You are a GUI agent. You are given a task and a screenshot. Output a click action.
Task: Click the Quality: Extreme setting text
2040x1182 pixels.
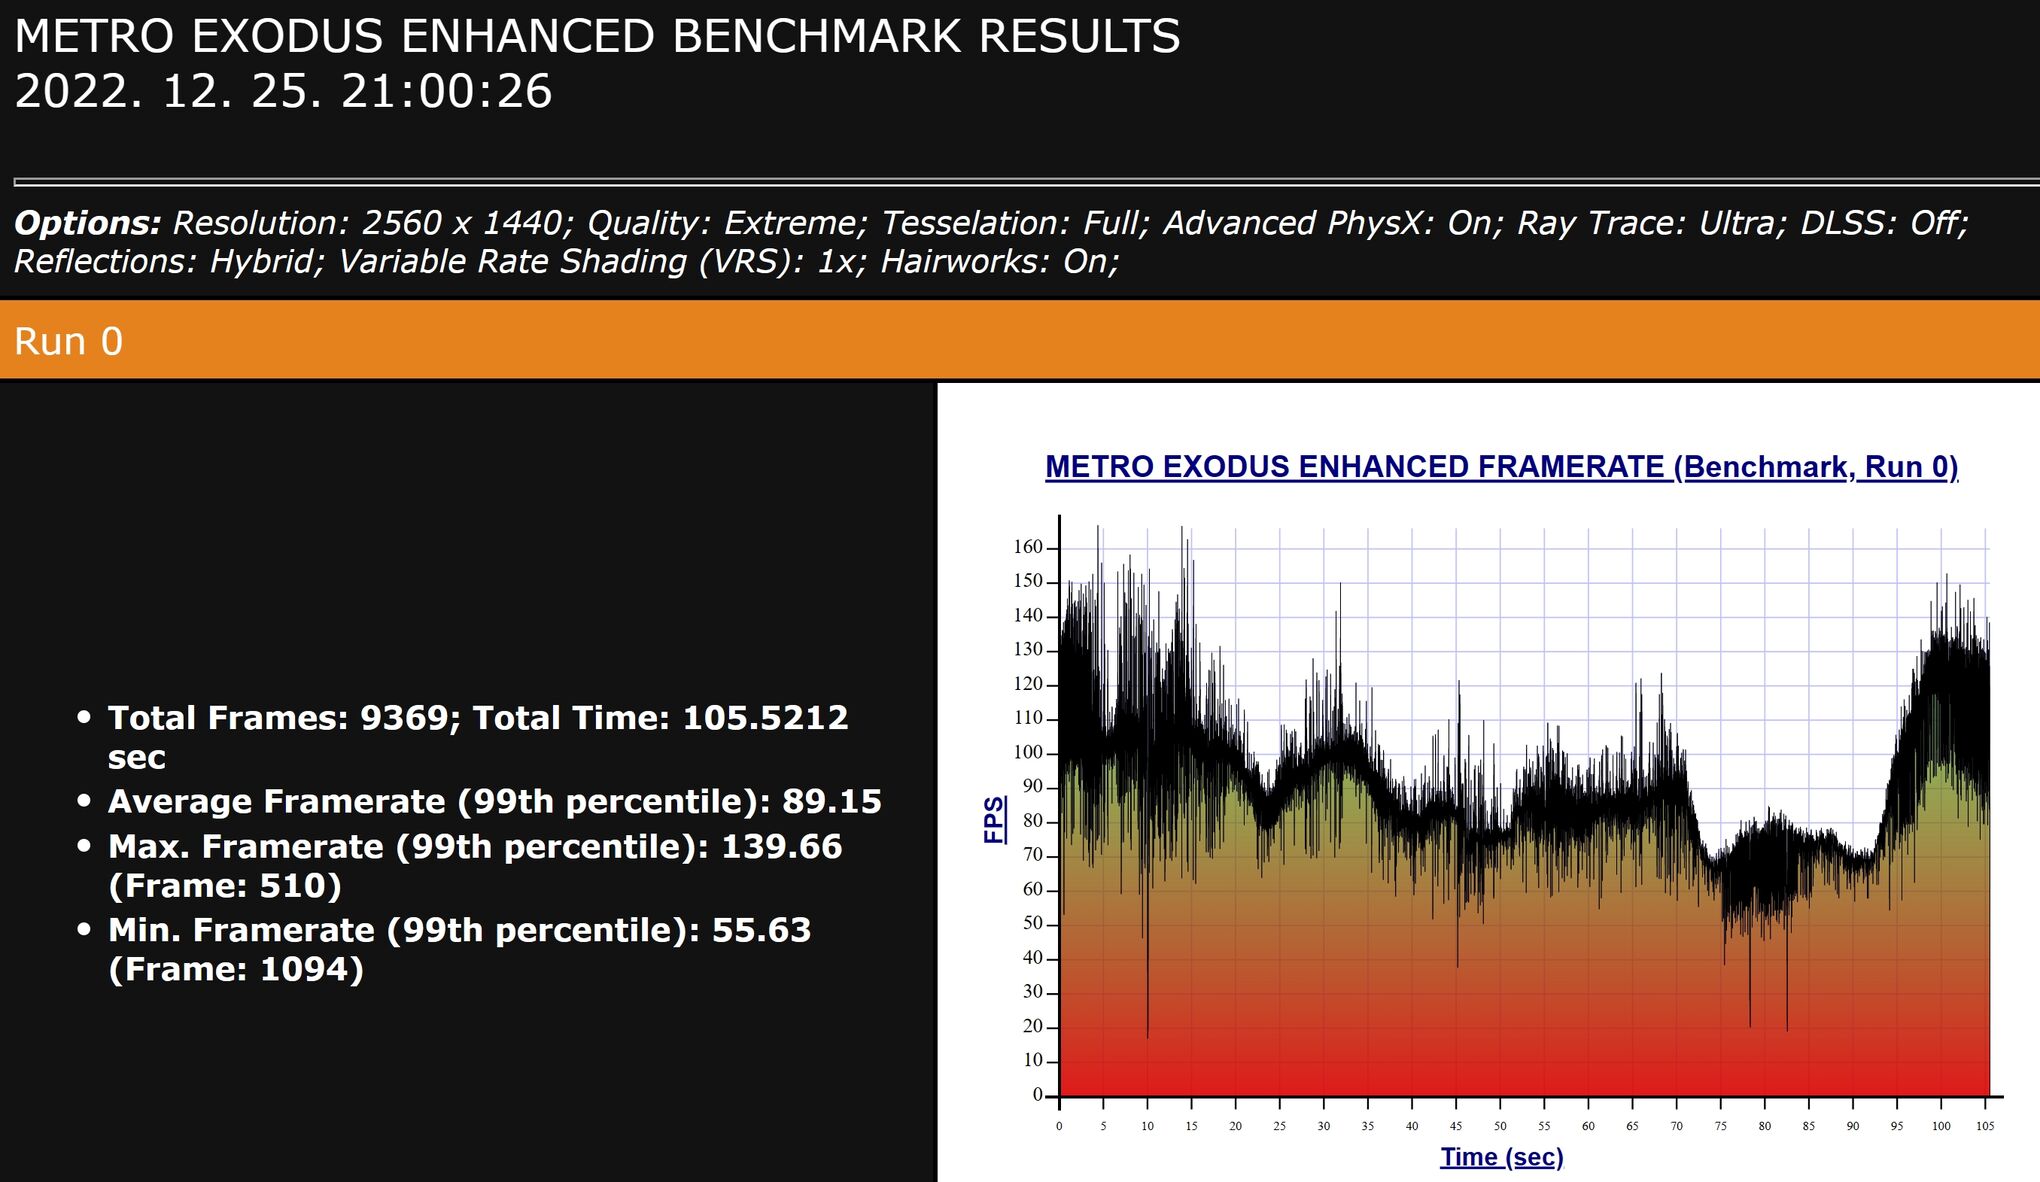[727, 223]
